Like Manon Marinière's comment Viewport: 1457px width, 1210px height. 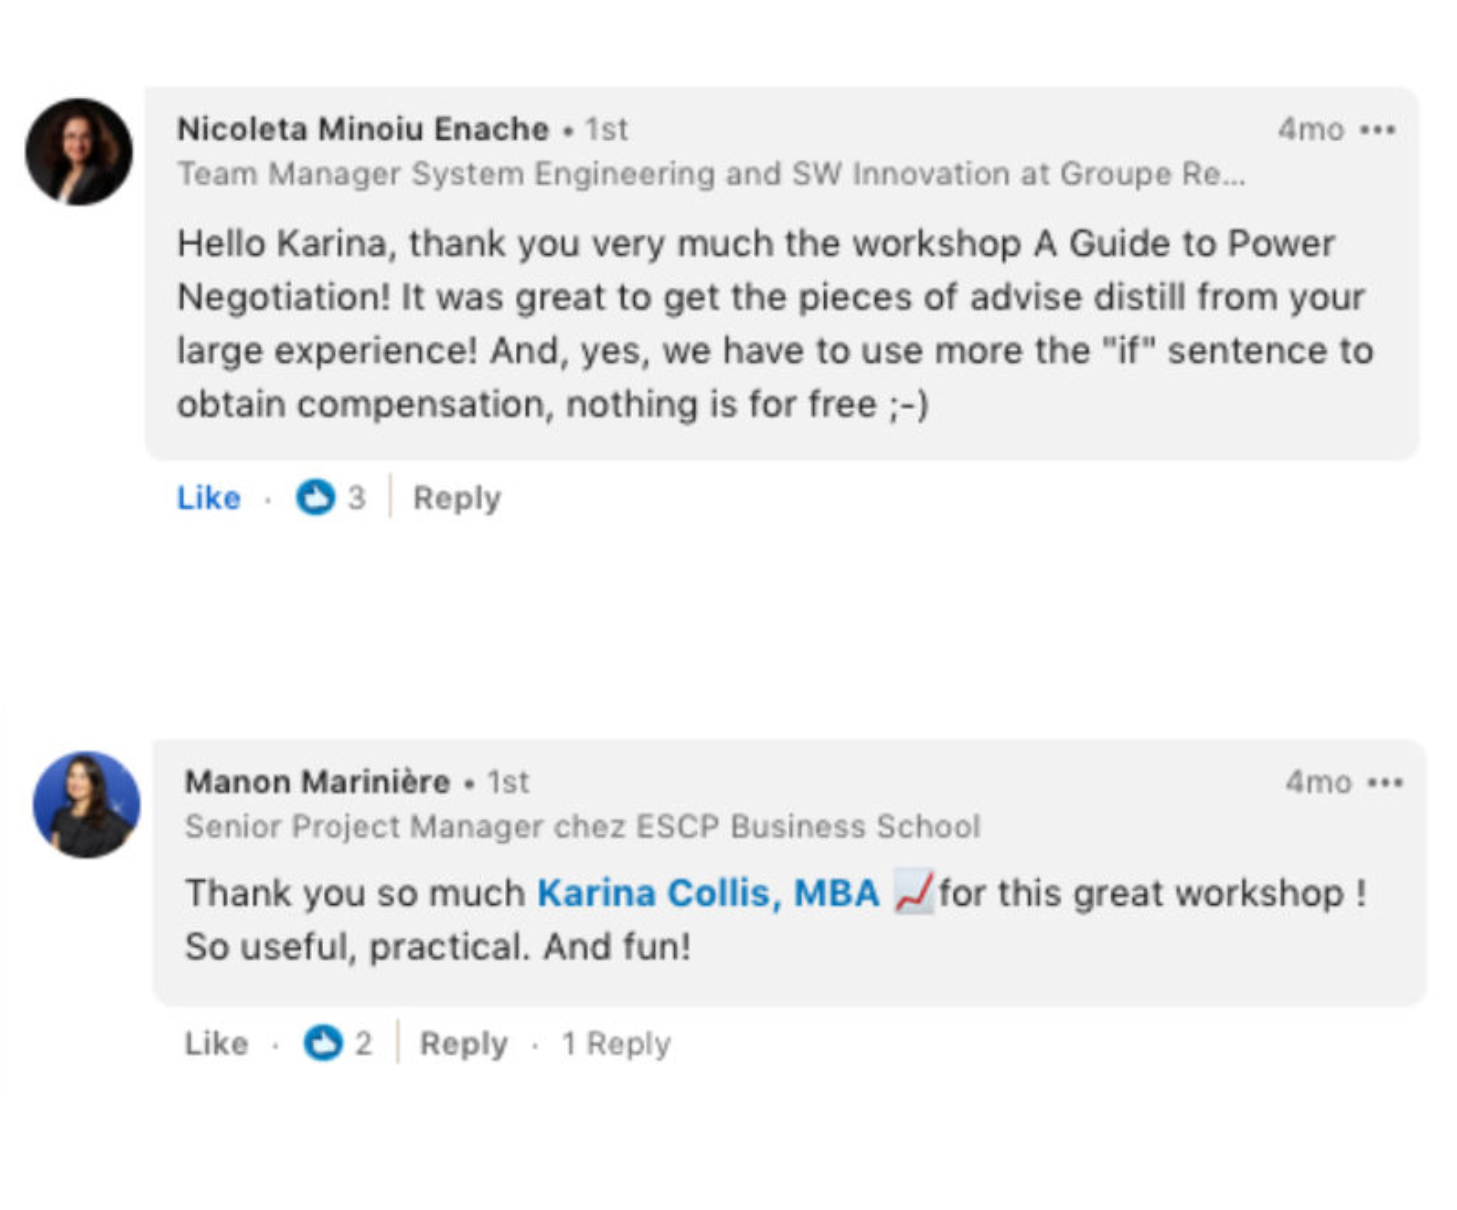coord(216,1044)
